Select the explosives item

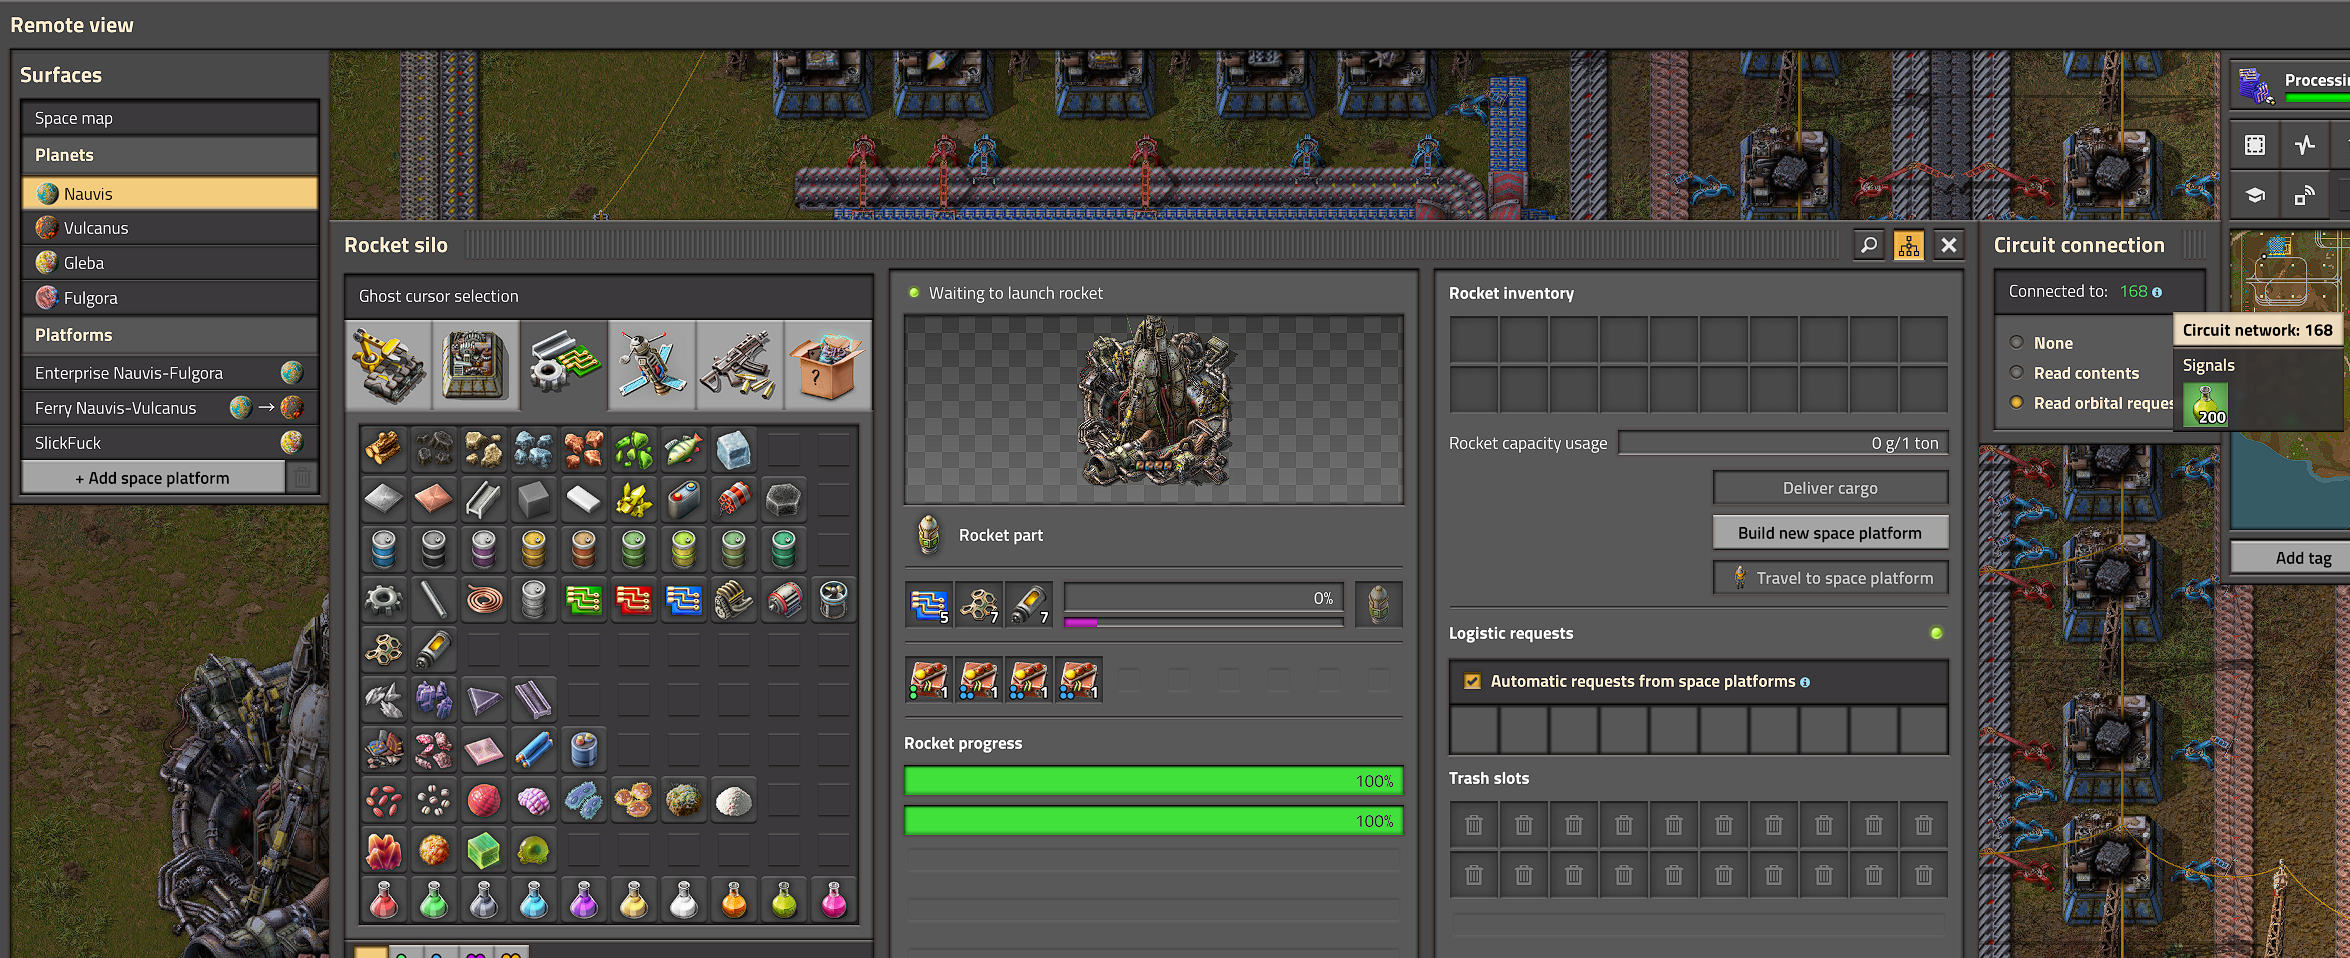coord(734,500)
